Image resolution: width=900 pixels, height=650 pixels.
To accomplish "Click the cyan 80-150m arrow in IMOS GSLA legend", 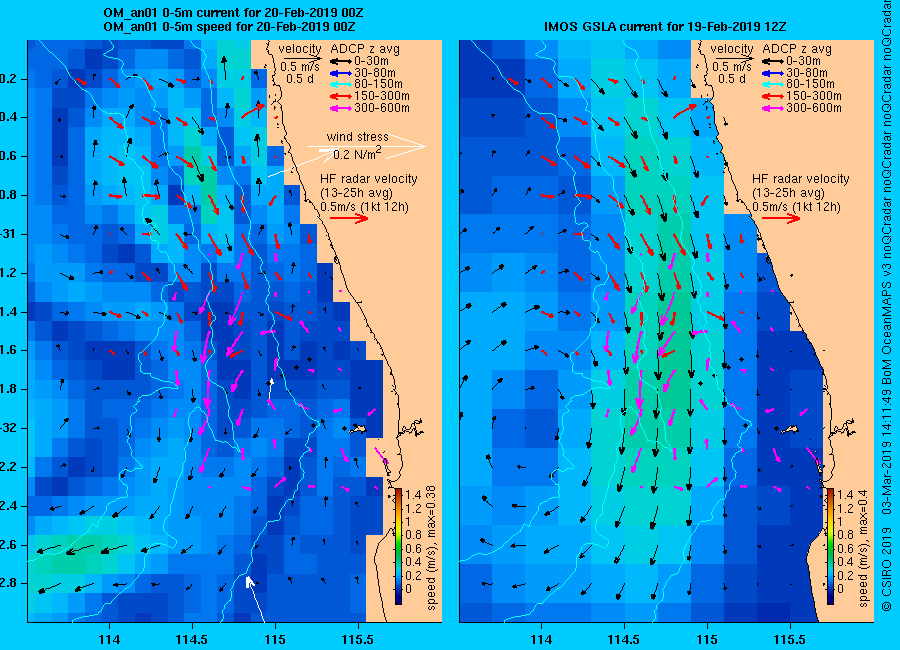I will point(773,84).
